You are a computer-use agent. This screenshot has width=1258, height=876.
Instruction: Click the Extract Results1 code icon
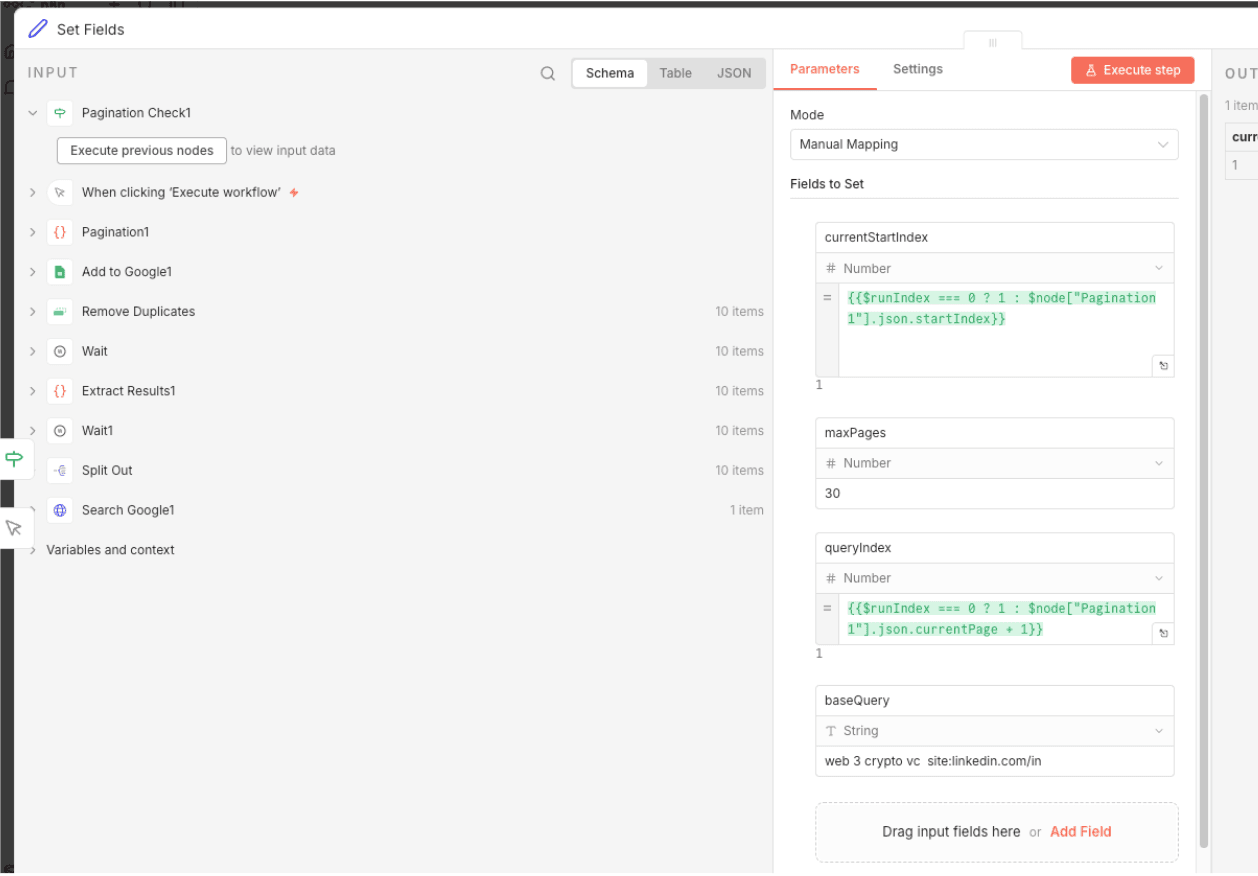point(60,391)
